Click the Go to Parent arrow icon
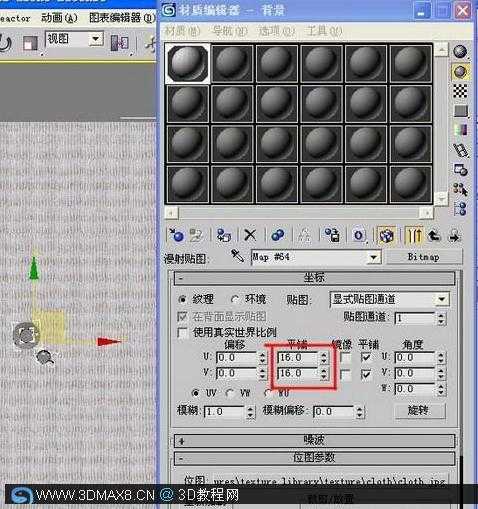 click(x=434, y=236)
